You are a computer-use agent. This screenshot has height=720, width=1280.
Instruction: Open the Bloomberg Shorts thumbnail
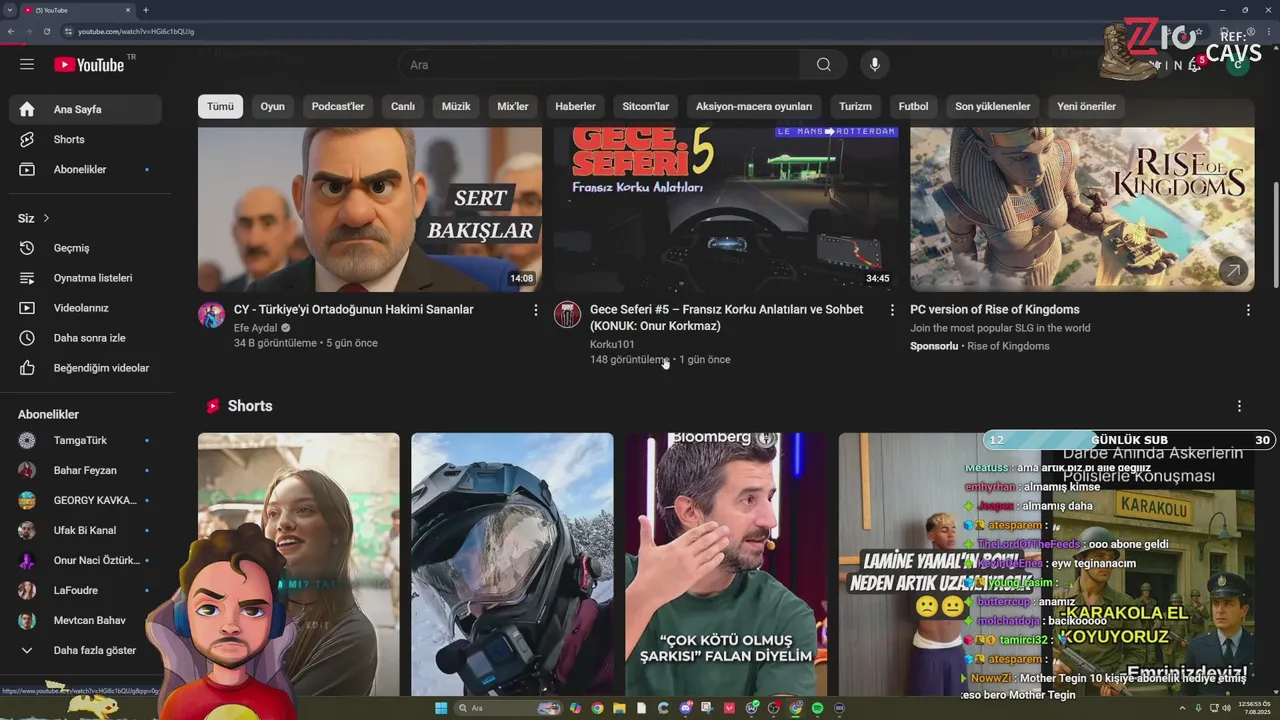(726, 564)
